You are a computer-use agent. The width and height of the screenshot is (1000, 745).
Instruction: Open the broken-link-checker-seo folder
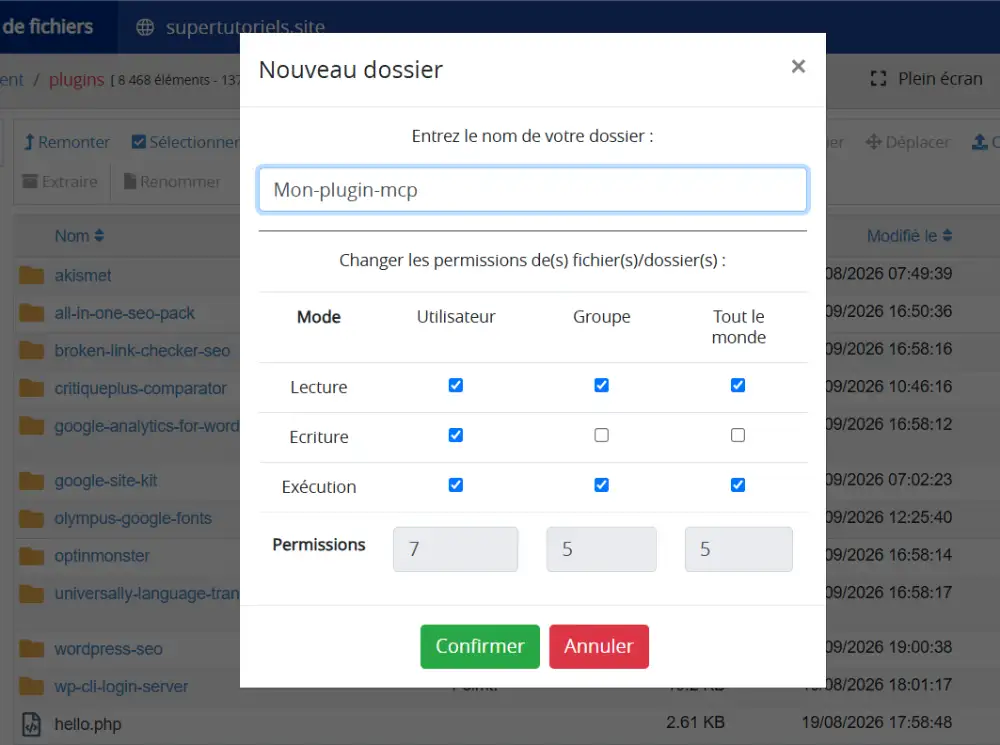click(142, 351)
